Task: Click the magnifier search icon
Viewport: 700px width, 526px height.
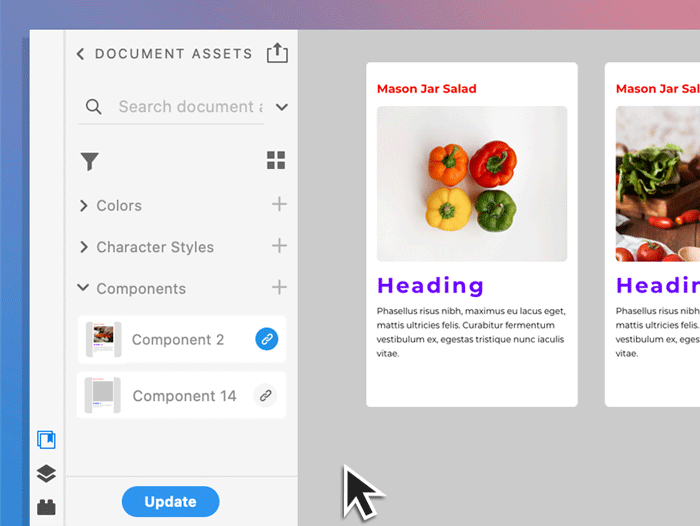Action: click(94, 107)
